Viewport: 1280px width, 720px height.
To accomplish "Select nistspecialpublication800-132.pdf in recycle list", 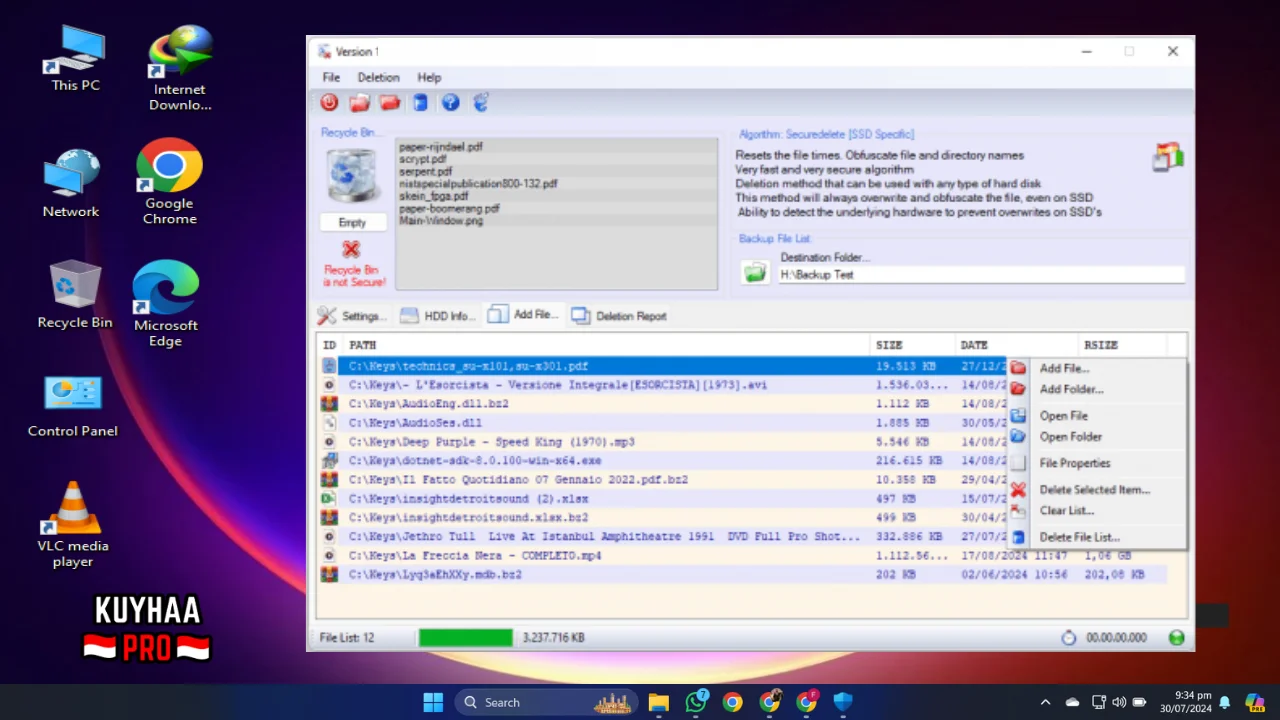I will click(478, 184).
